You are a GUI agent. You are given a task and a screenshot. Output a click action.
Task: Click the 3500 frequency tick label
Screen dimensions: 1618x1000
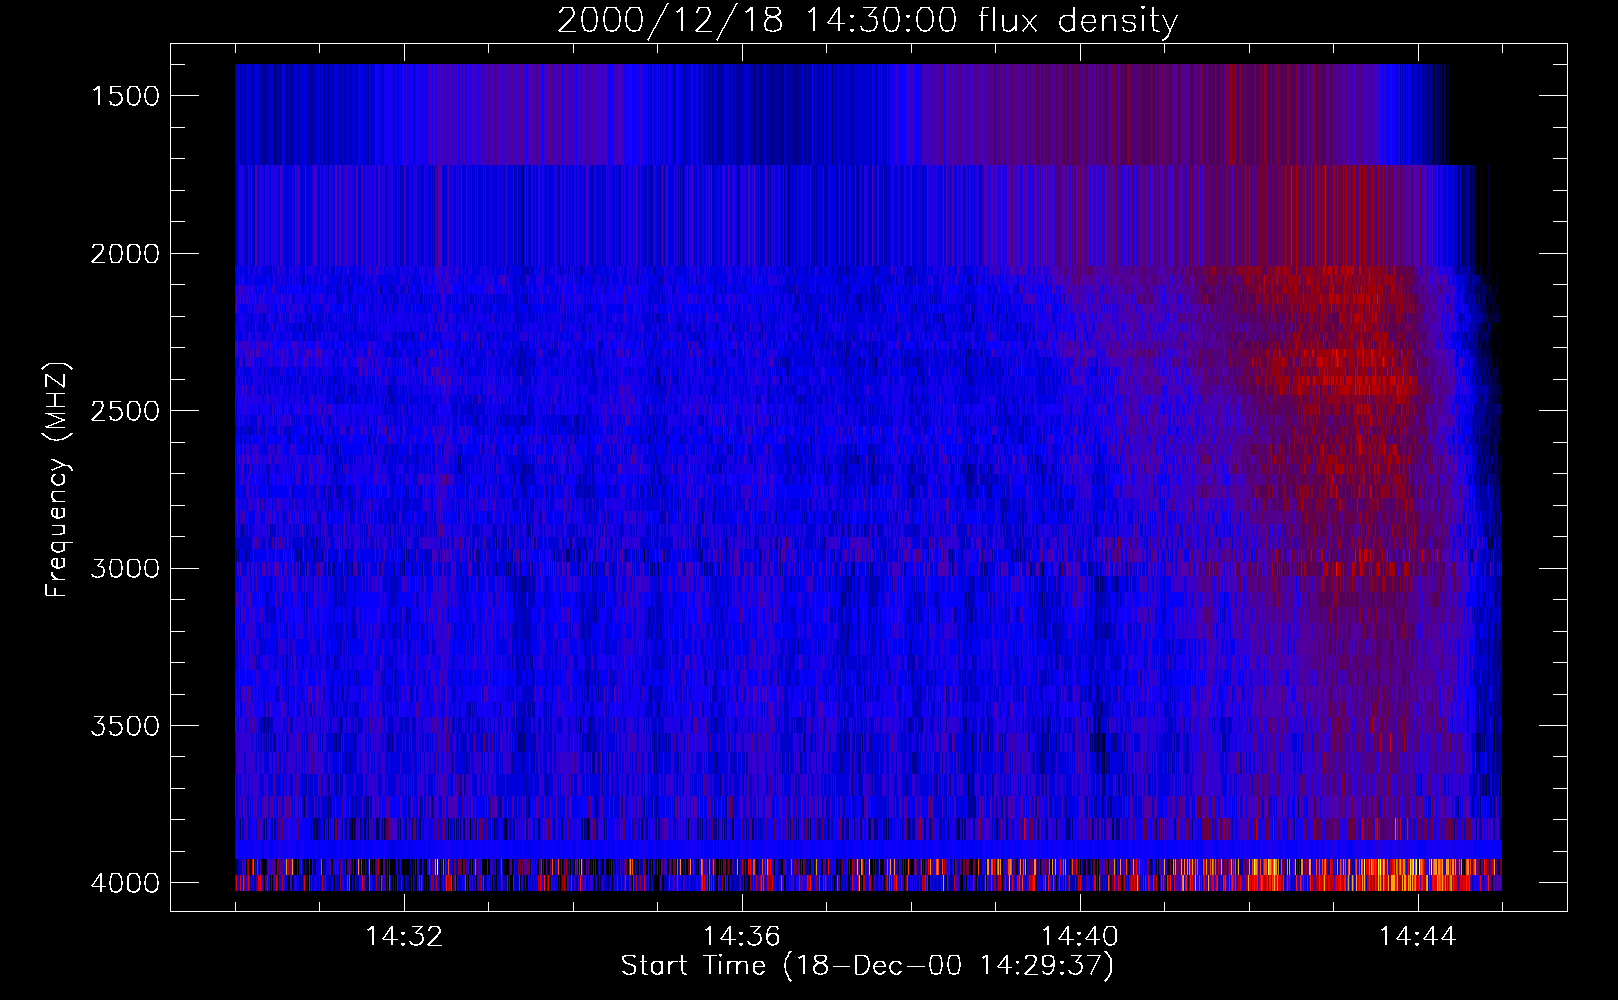coord(125,726)
